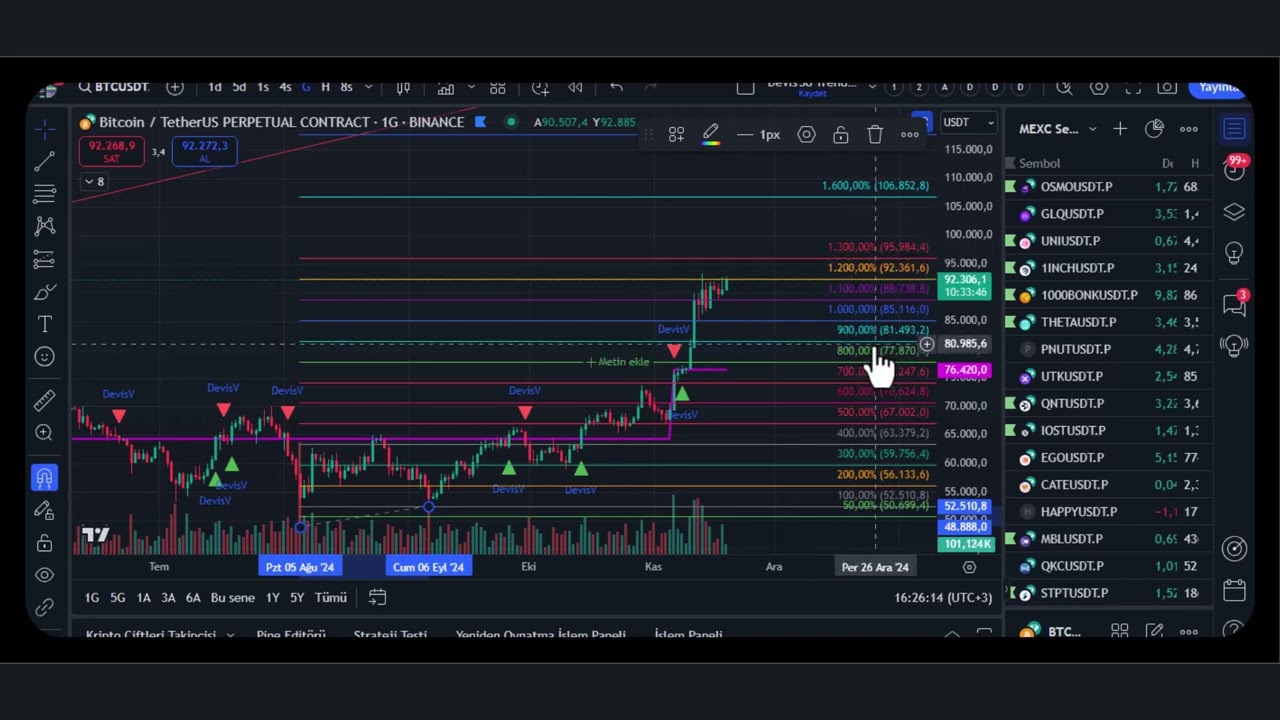The image size is (1280, 720).
Task: Click the Kaydet save link
Action: (x=812, y=93)
